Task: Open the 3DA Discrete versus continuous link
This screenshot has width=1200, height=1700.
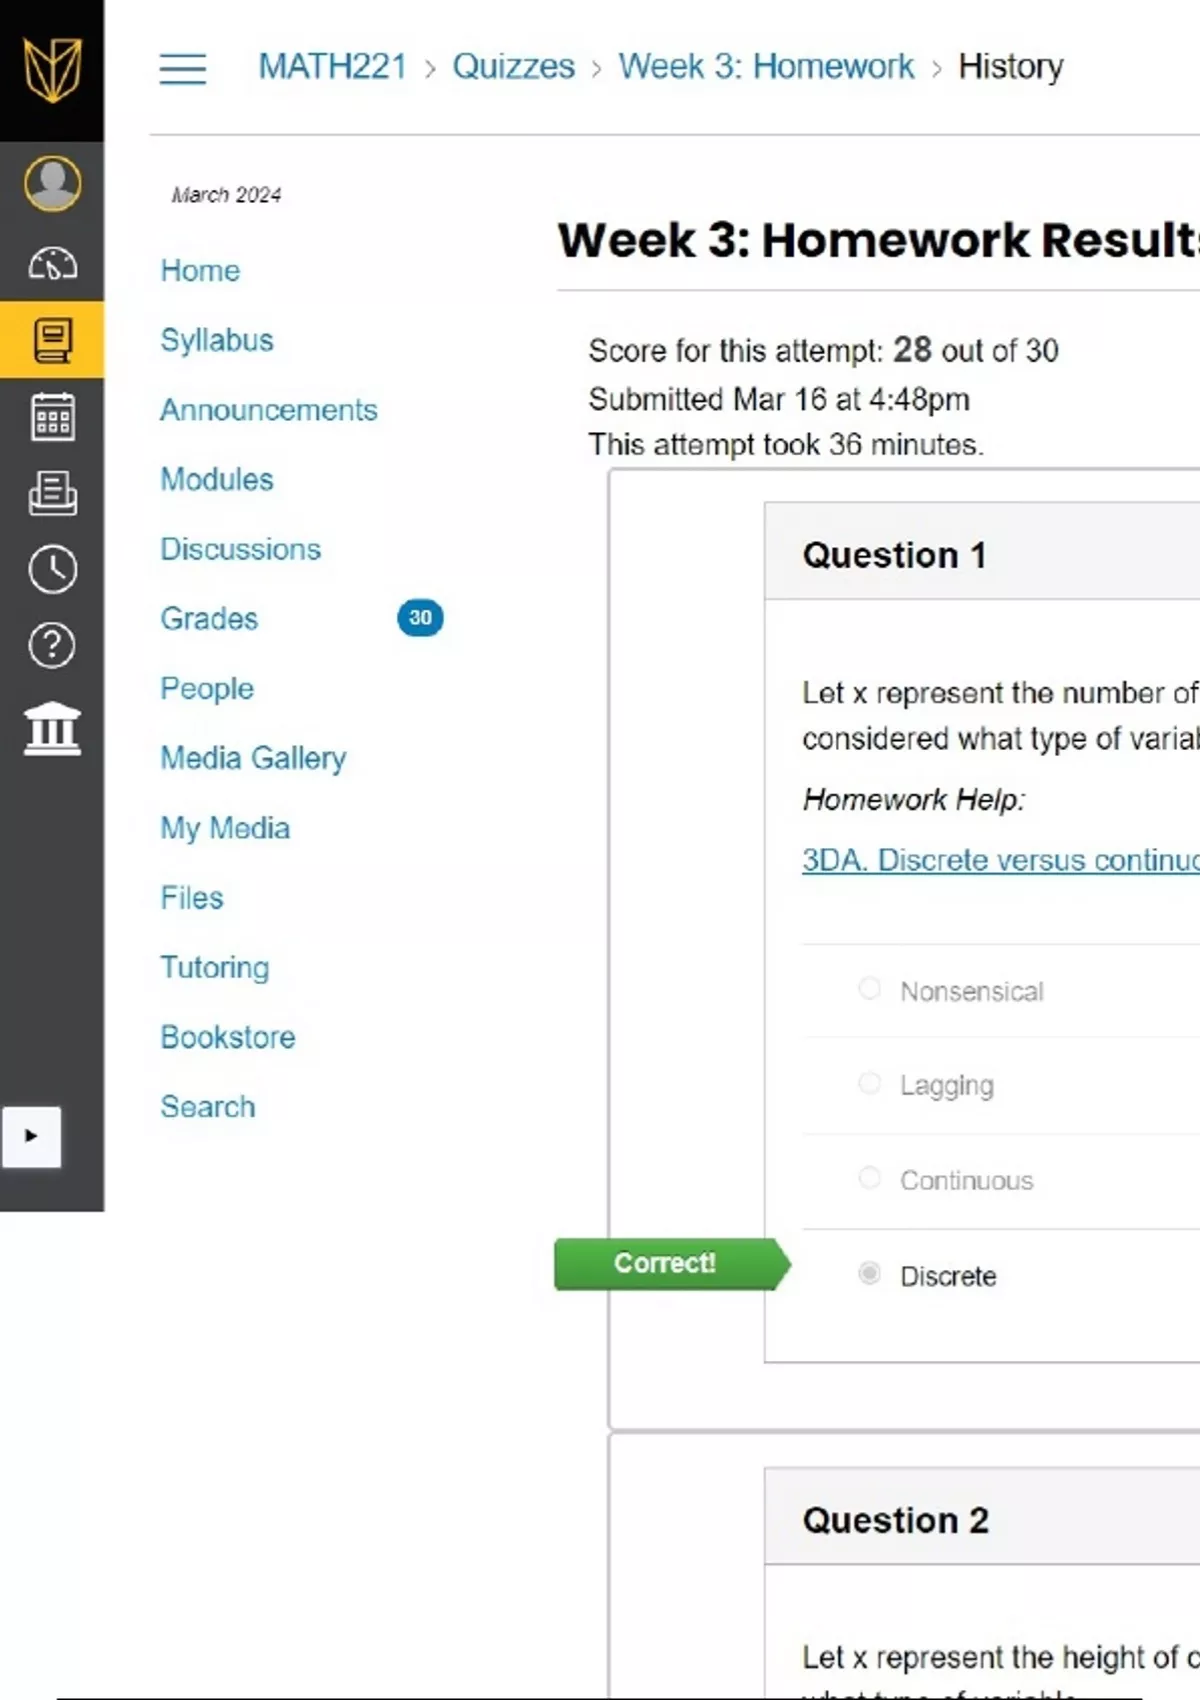Action: [1000, 860]
